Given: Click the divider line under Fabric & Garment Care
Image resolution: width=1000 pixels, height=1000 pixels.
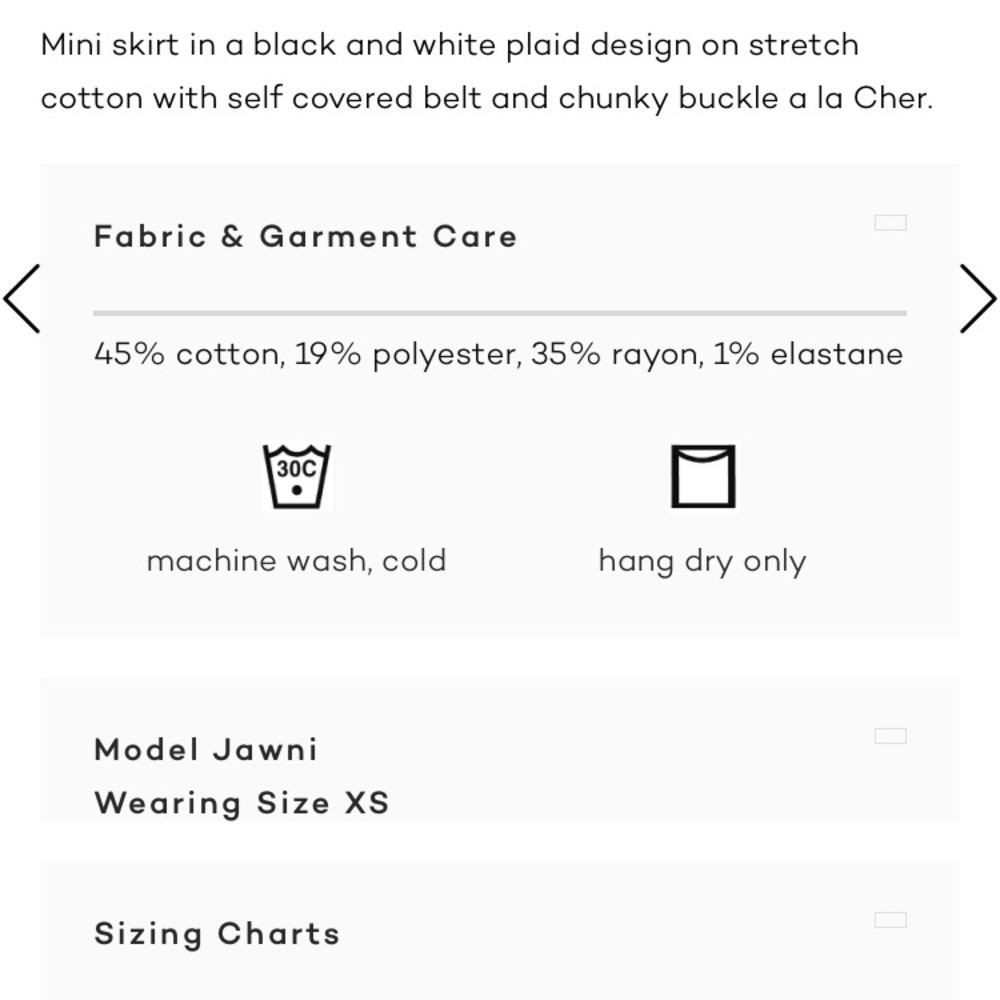Looking at the screenshot, I should point(500,313).
